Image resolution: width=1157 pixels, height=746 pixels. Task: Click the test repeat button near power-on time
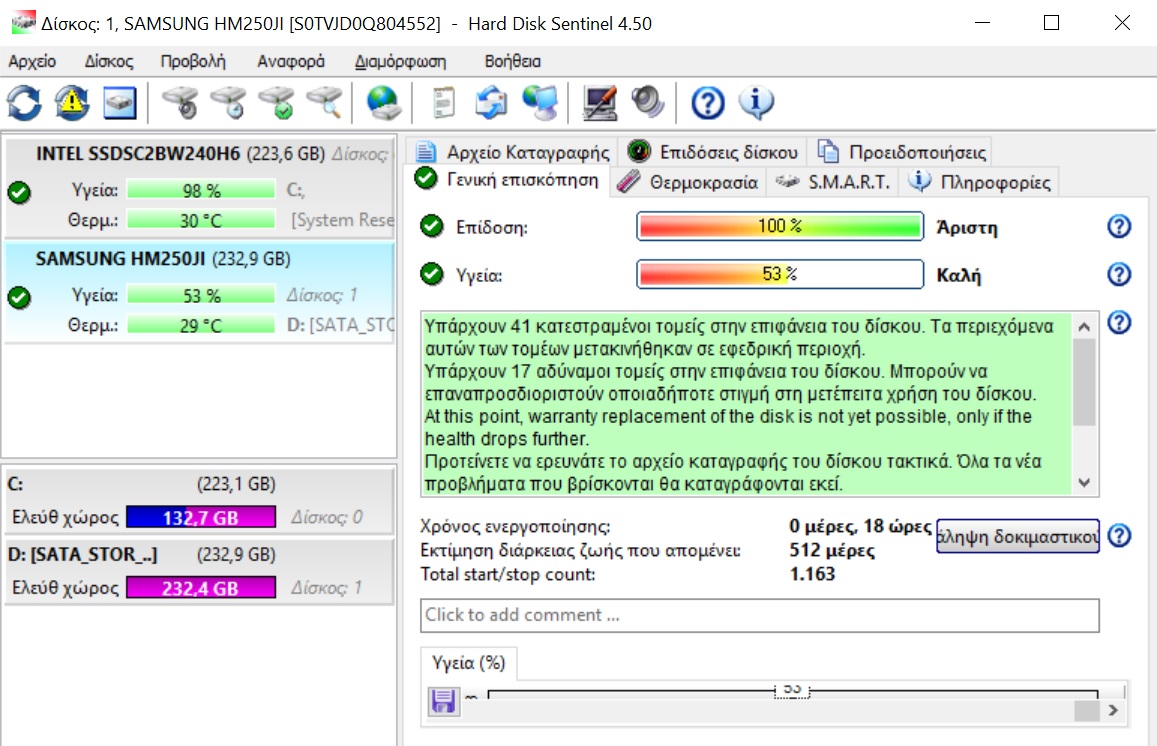tap(1017, 535)
